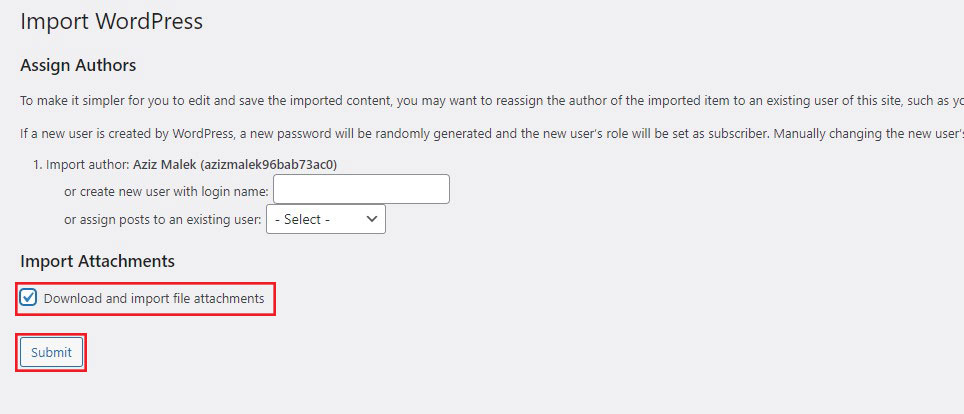Click the blue checkmark icon
Screen dimensions: 964x414
(28, 298)
